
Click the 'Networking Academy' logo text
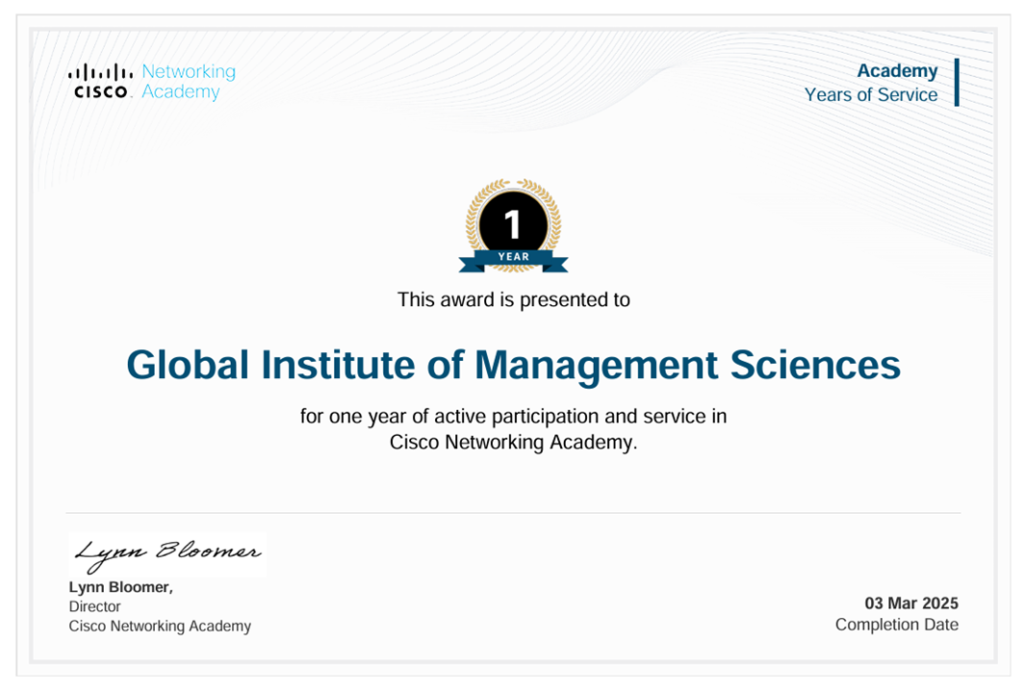189,81
